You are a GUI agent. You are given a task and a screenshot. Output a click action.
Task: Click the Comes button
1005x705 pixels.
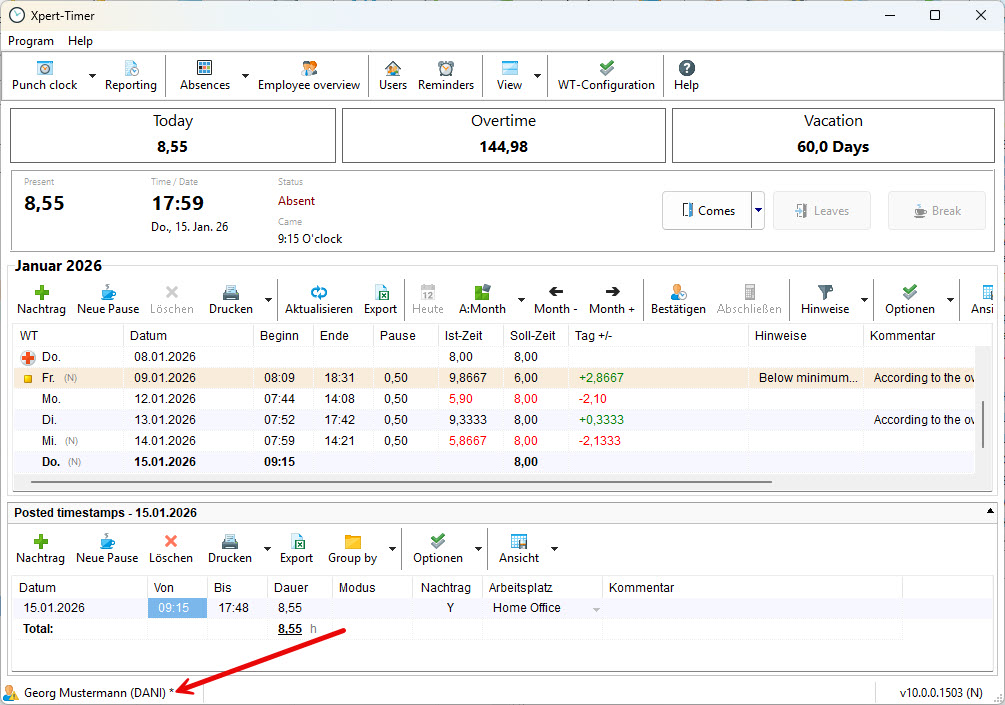[707, 211]
